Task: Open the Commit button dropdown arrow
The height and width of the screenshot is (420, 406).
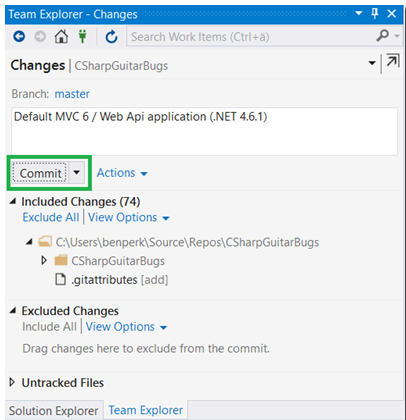Action: (77, 173)
